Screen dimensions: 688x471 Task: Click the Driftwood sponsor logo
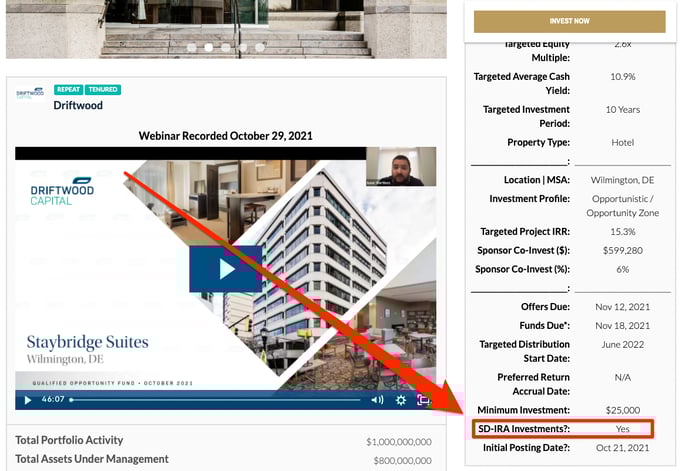click(30, 93)
